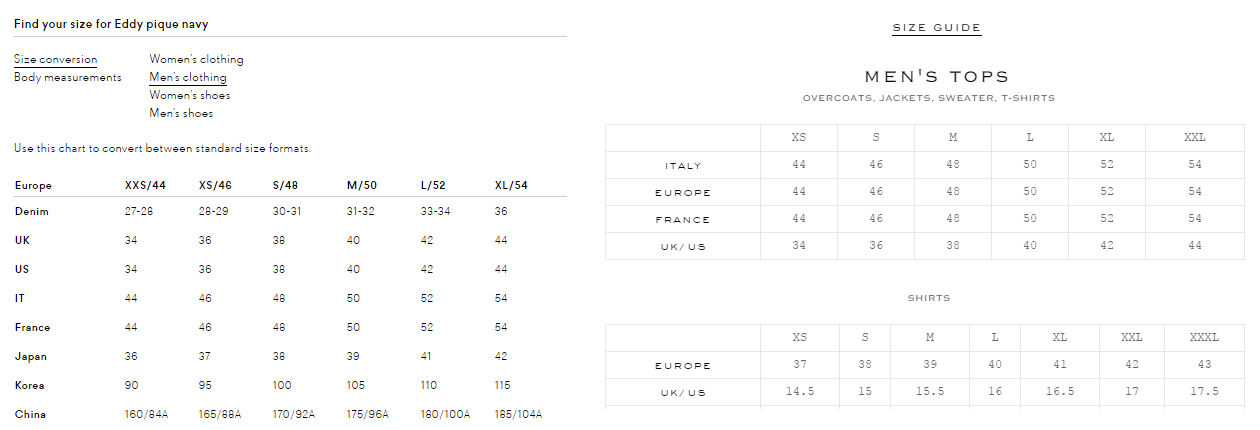
Task: Choose Men's shoes size chart
Action: tap(181, 113)
